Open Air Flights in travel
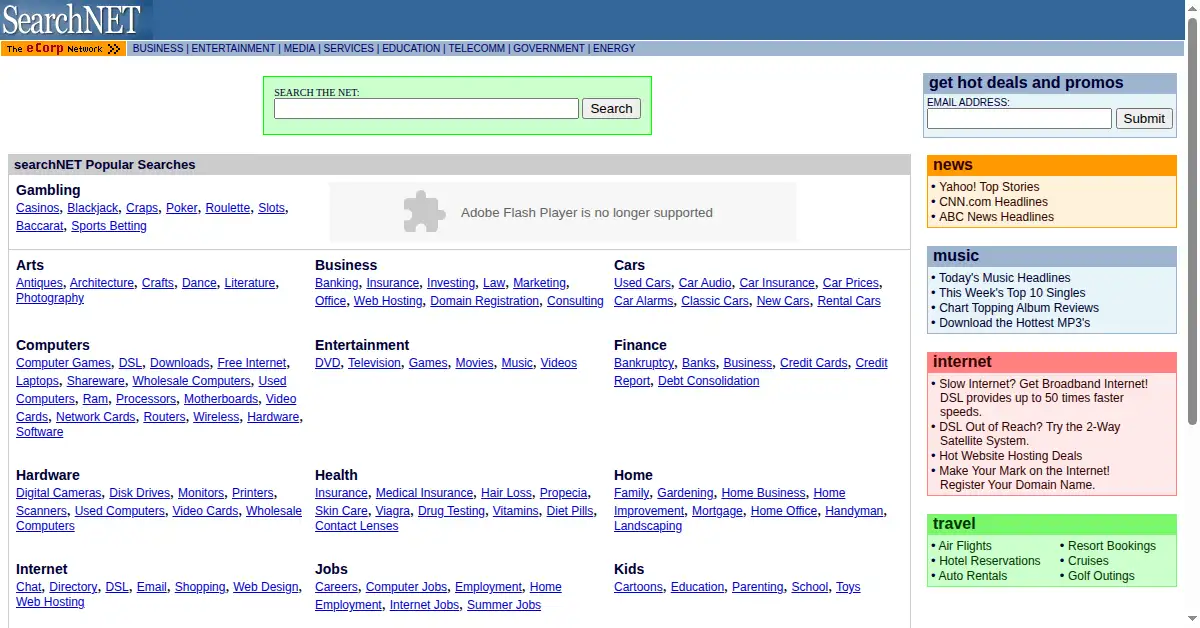The width and height of the screenshot is (1200, 628). (x=965, y=546)
